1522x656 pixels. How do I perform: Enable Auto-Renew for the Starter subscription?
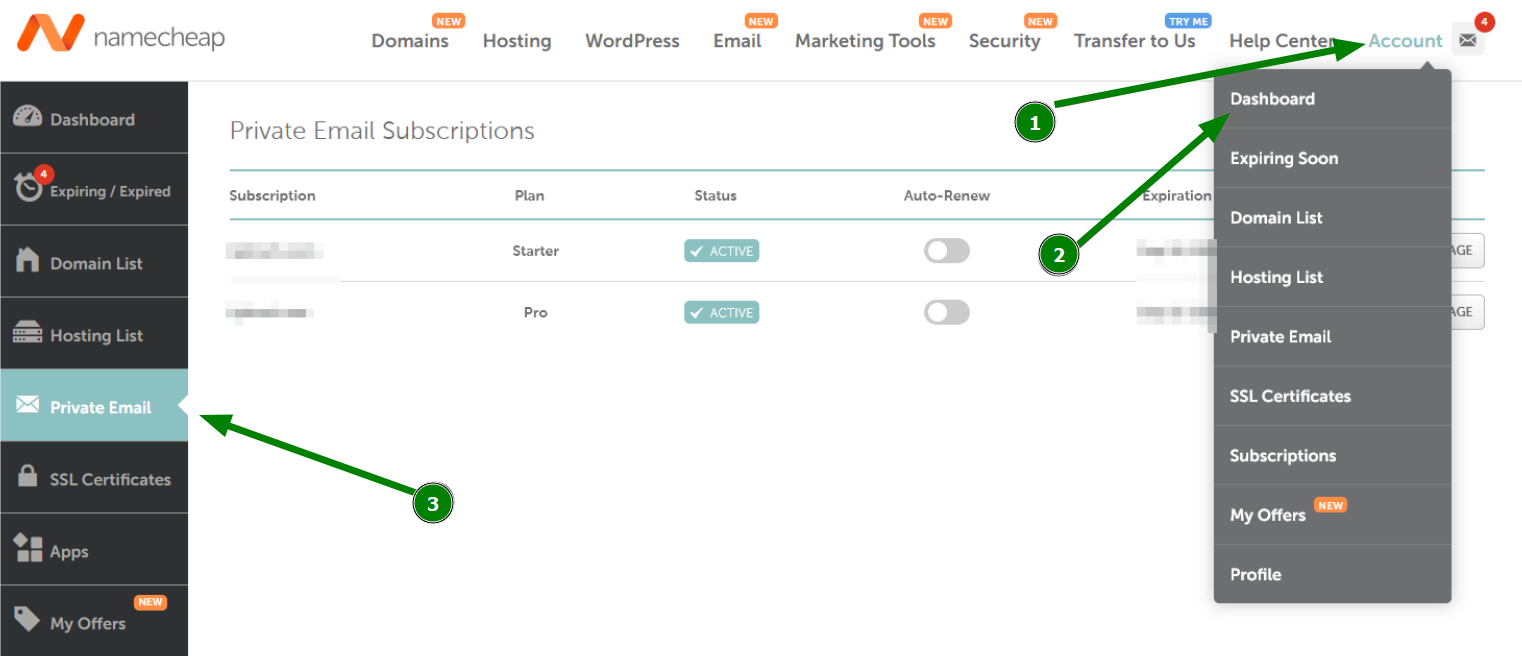click(x=946, y=250)
